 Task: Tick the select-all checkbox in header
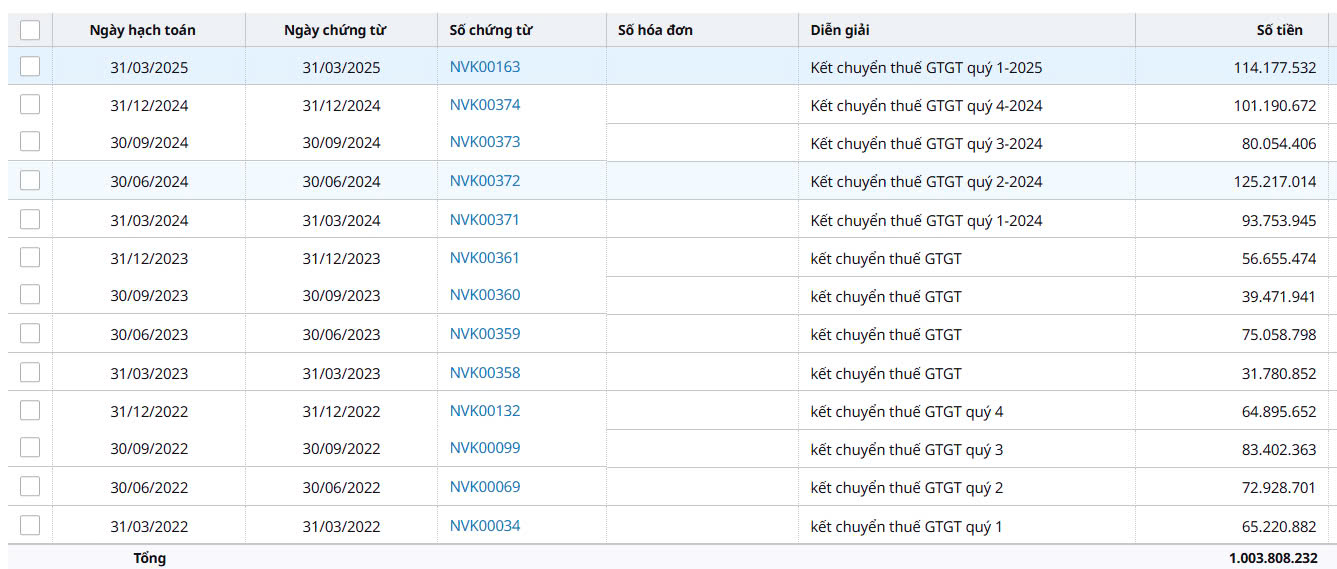point(30,30)
